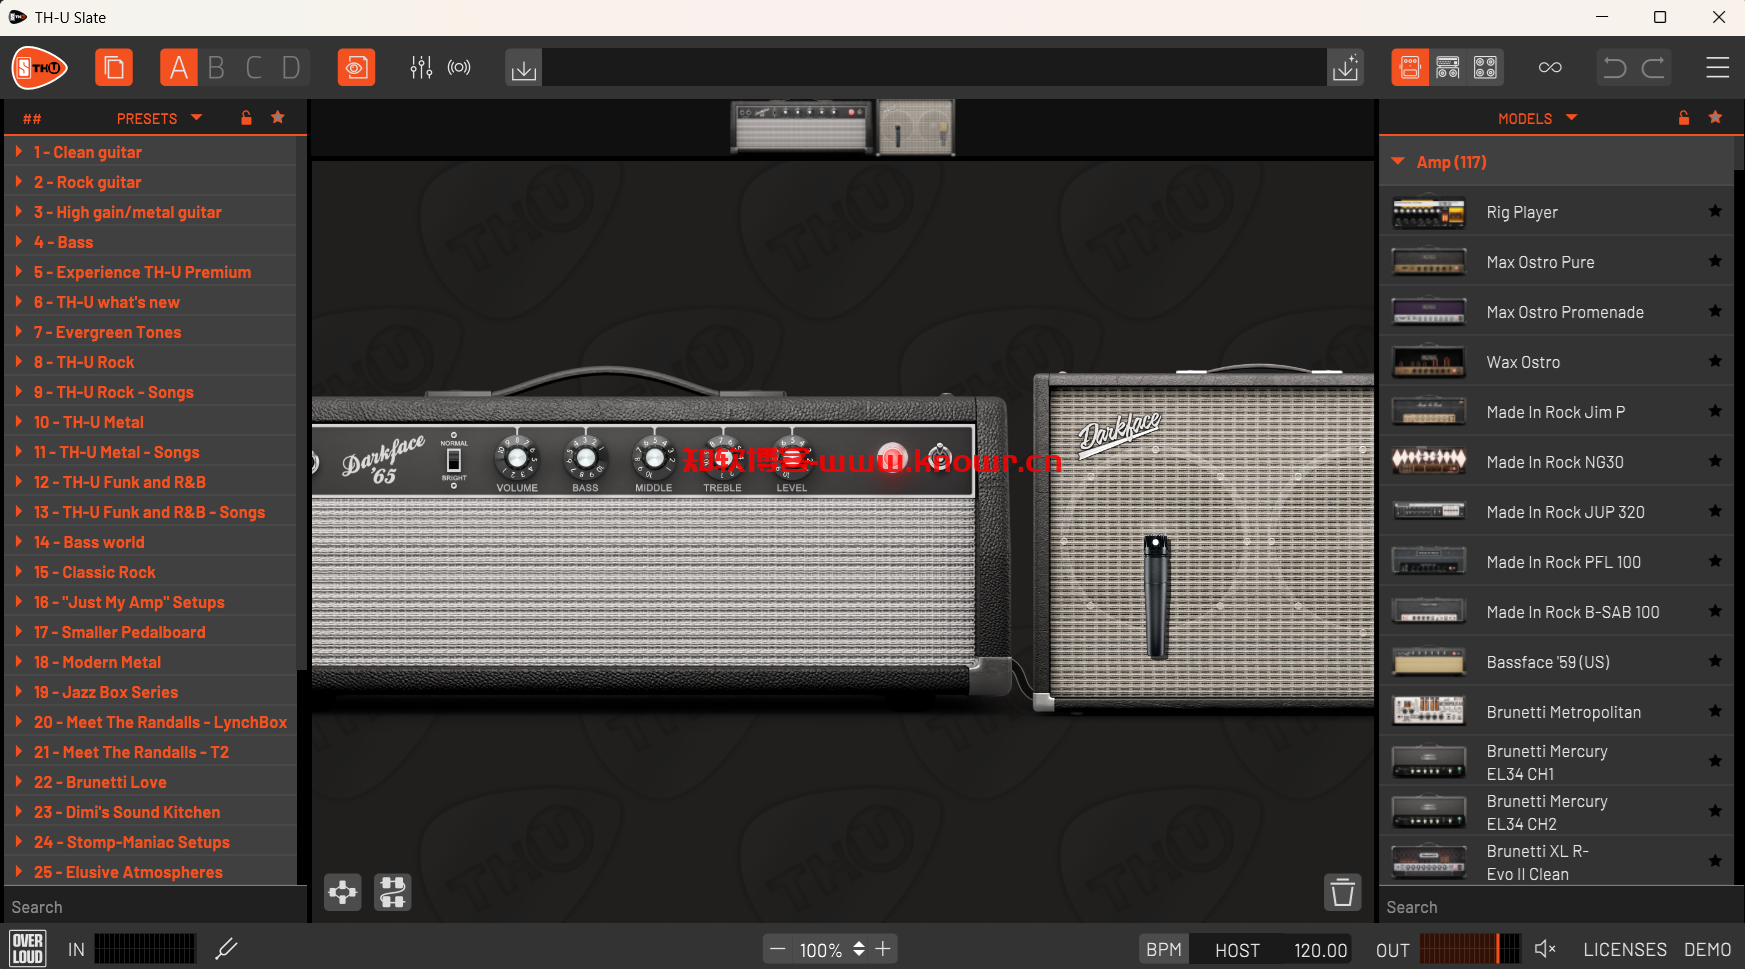Click the trash delete icon

[x=1343, y=892]
